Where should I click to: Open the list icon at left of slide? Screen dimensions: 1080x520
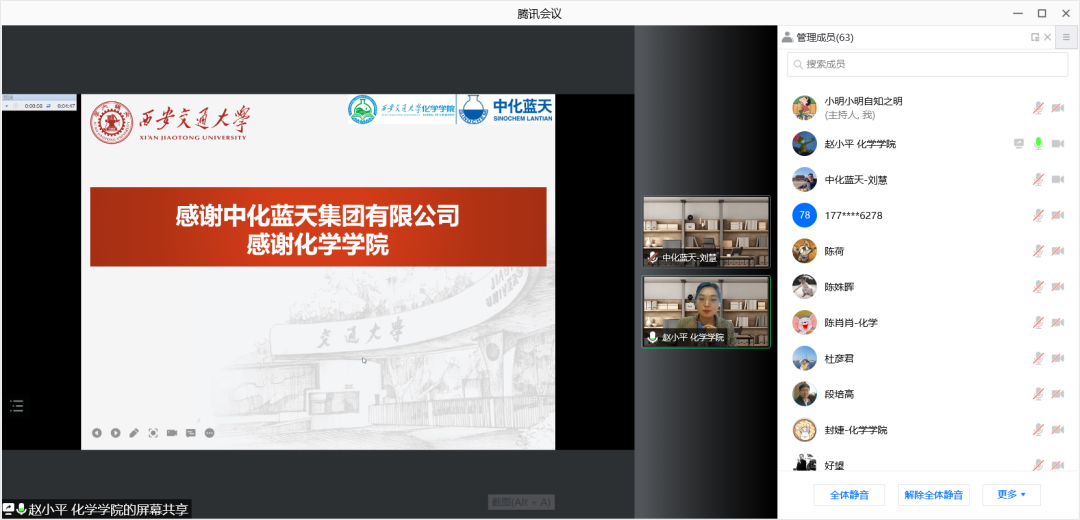click(16, 405)
